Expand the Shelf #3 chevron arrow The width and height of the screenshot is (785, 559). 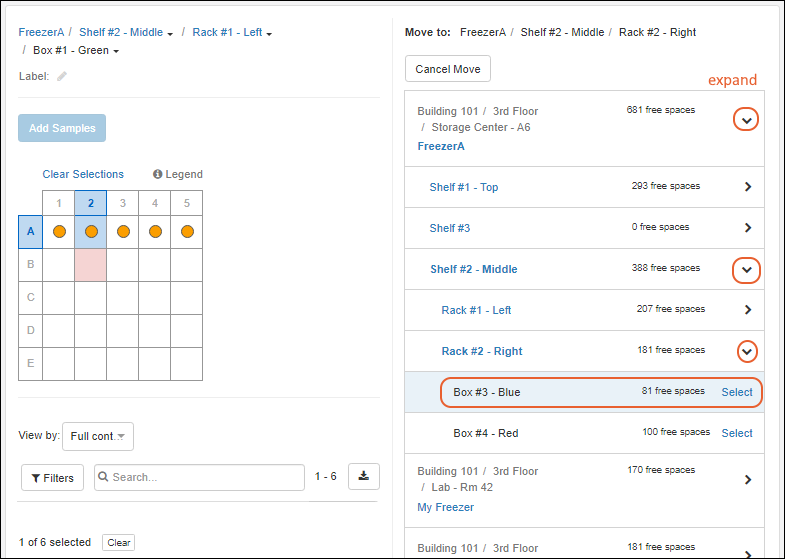coord(747,228)
